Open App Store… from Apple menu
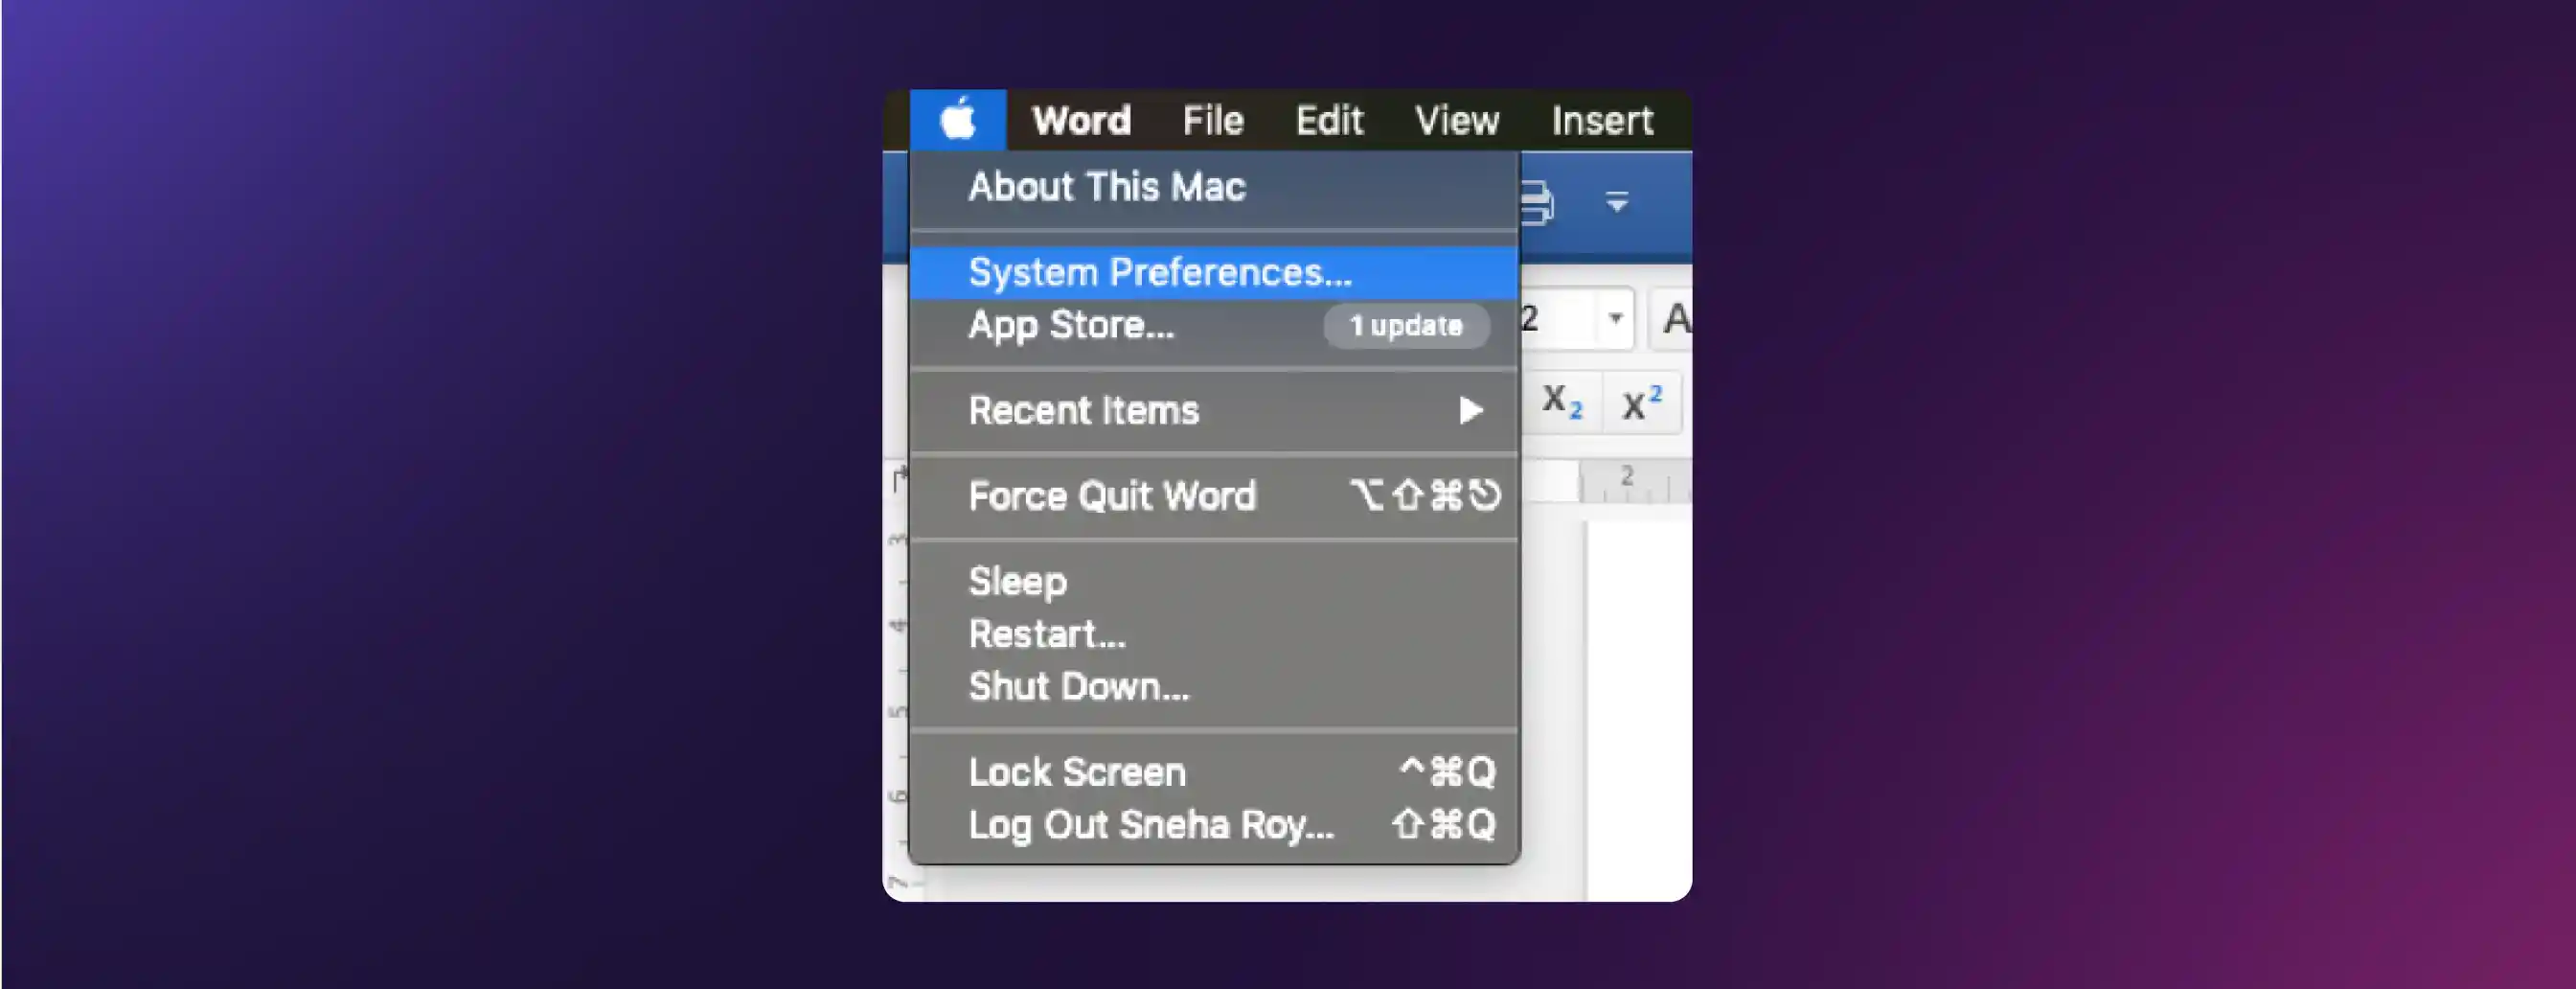Screen dimensions: 2576x989 [x=1214, y=325]
